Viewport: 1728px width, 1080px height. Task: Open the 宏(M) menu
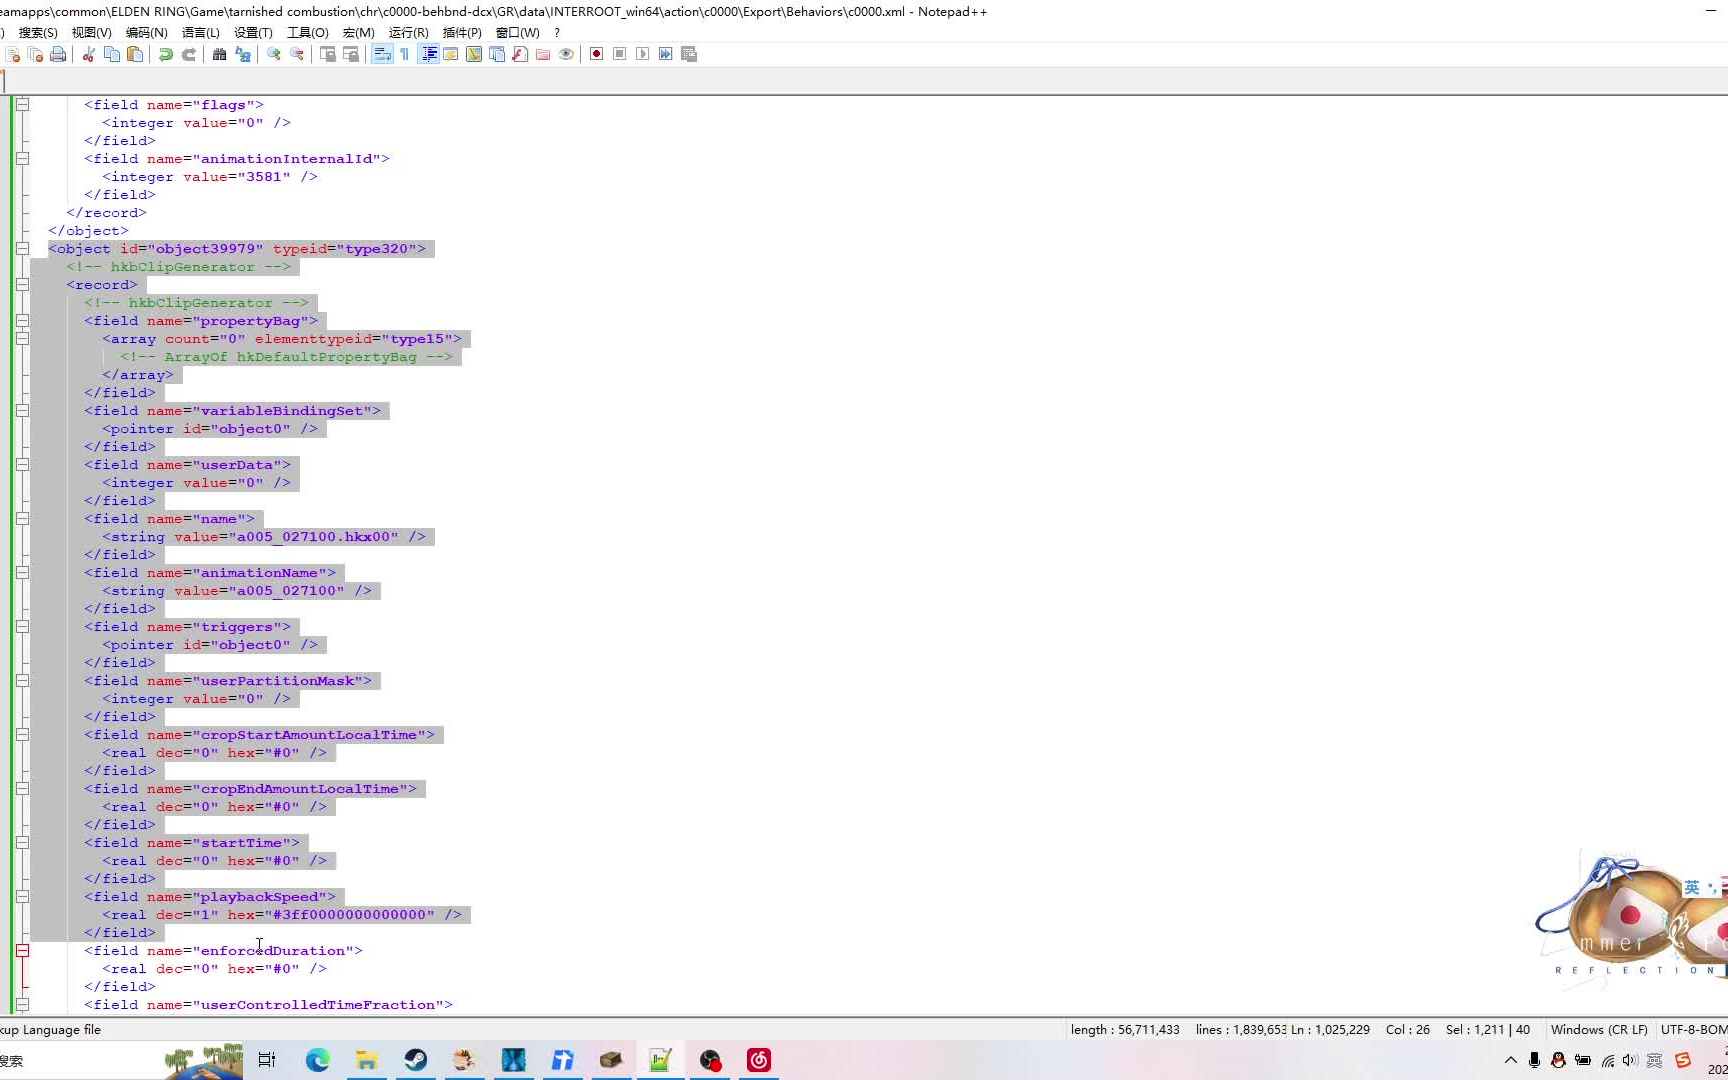coord(358,33)
